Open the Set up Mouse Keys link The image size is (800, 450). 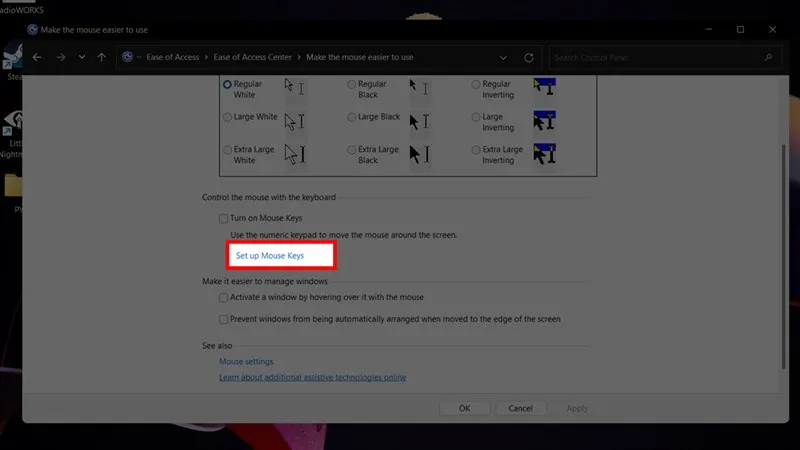(269, 256)
